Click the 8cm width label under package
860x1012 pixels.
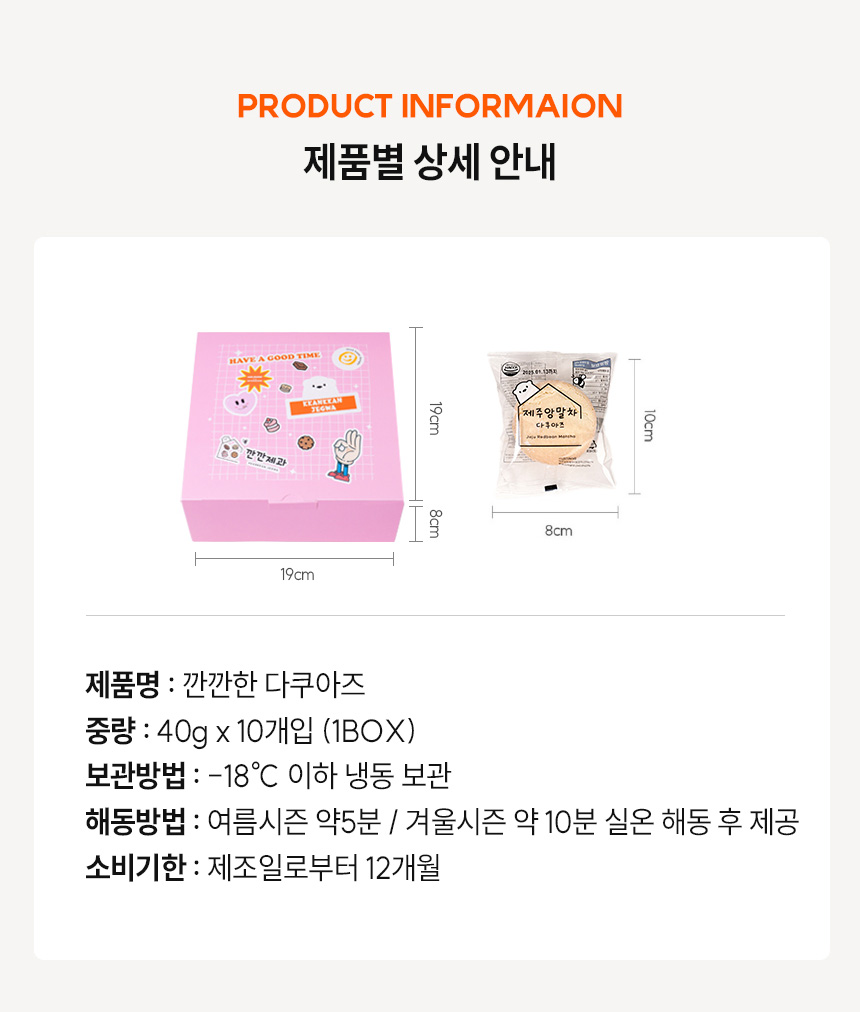click(558, 531)
